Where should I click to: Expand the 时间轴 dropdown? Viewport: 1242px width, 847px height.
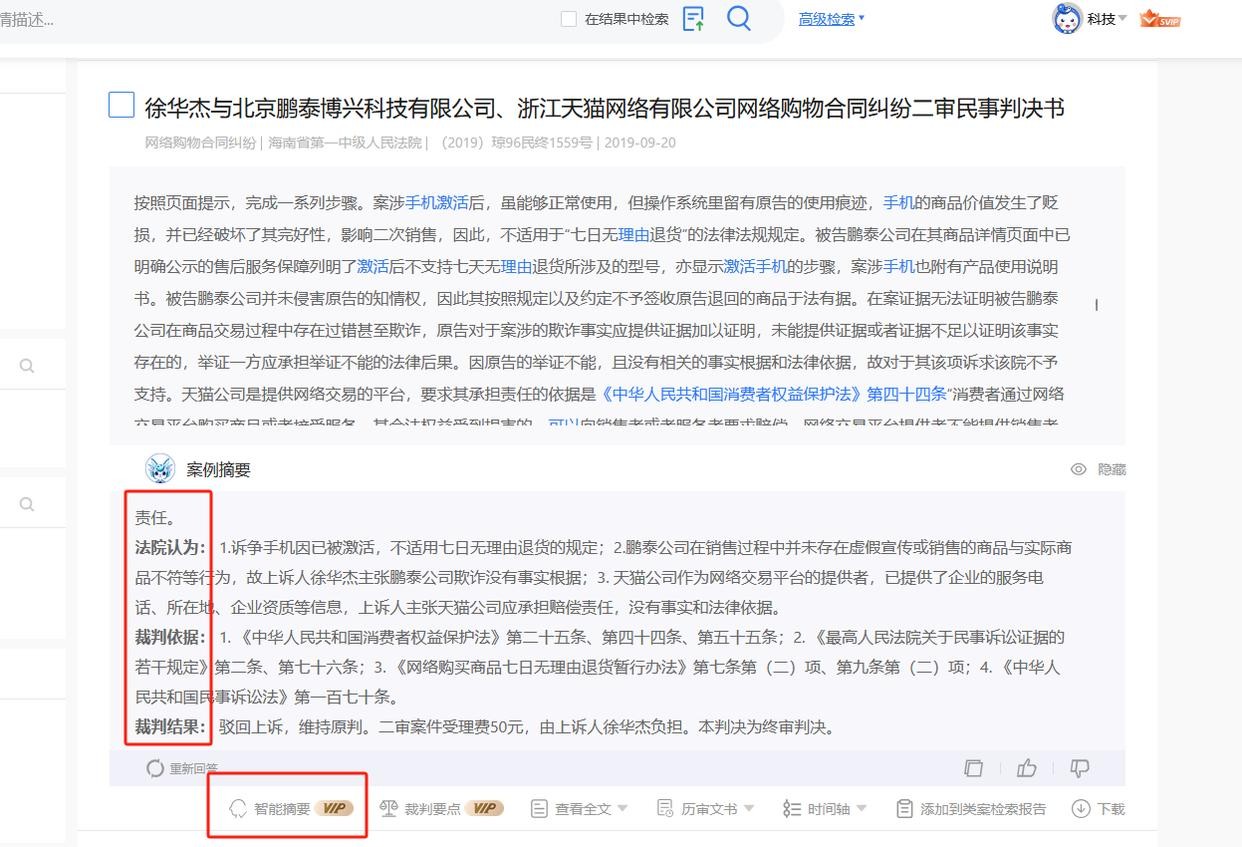(825, 809)
